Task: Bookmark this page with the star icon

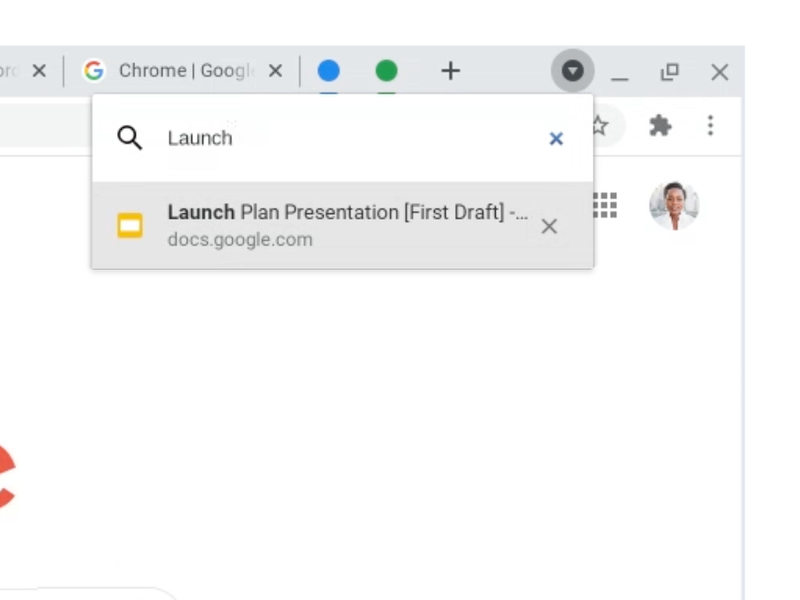Action: click(x=600, y=126)
